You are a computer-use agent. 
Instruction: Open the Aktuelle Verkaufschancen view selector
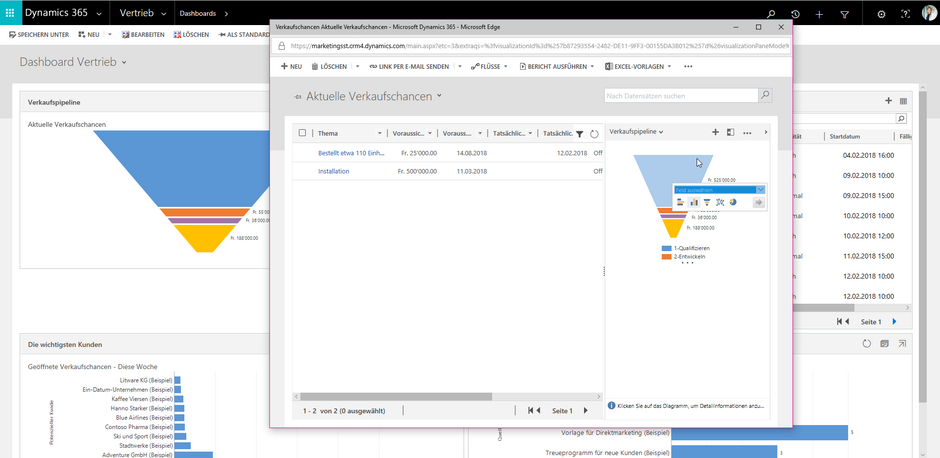click(439, 96)
